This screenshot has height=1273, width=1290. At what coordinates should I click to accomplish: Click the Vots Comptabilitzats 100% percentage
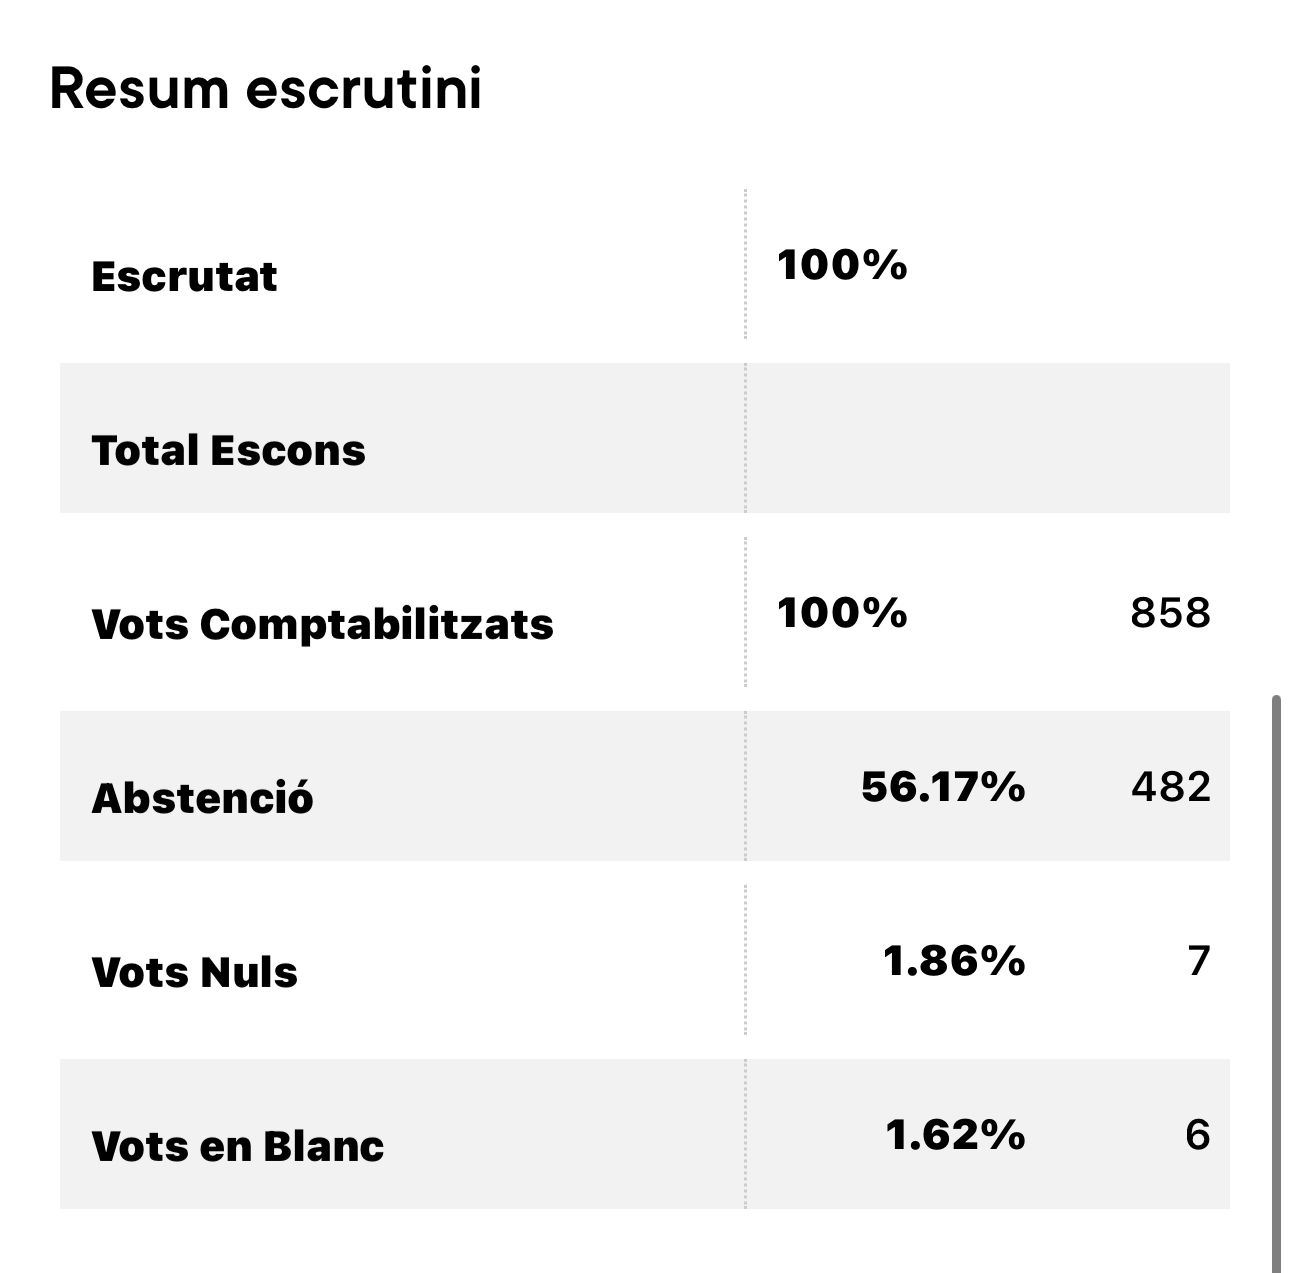842,612
